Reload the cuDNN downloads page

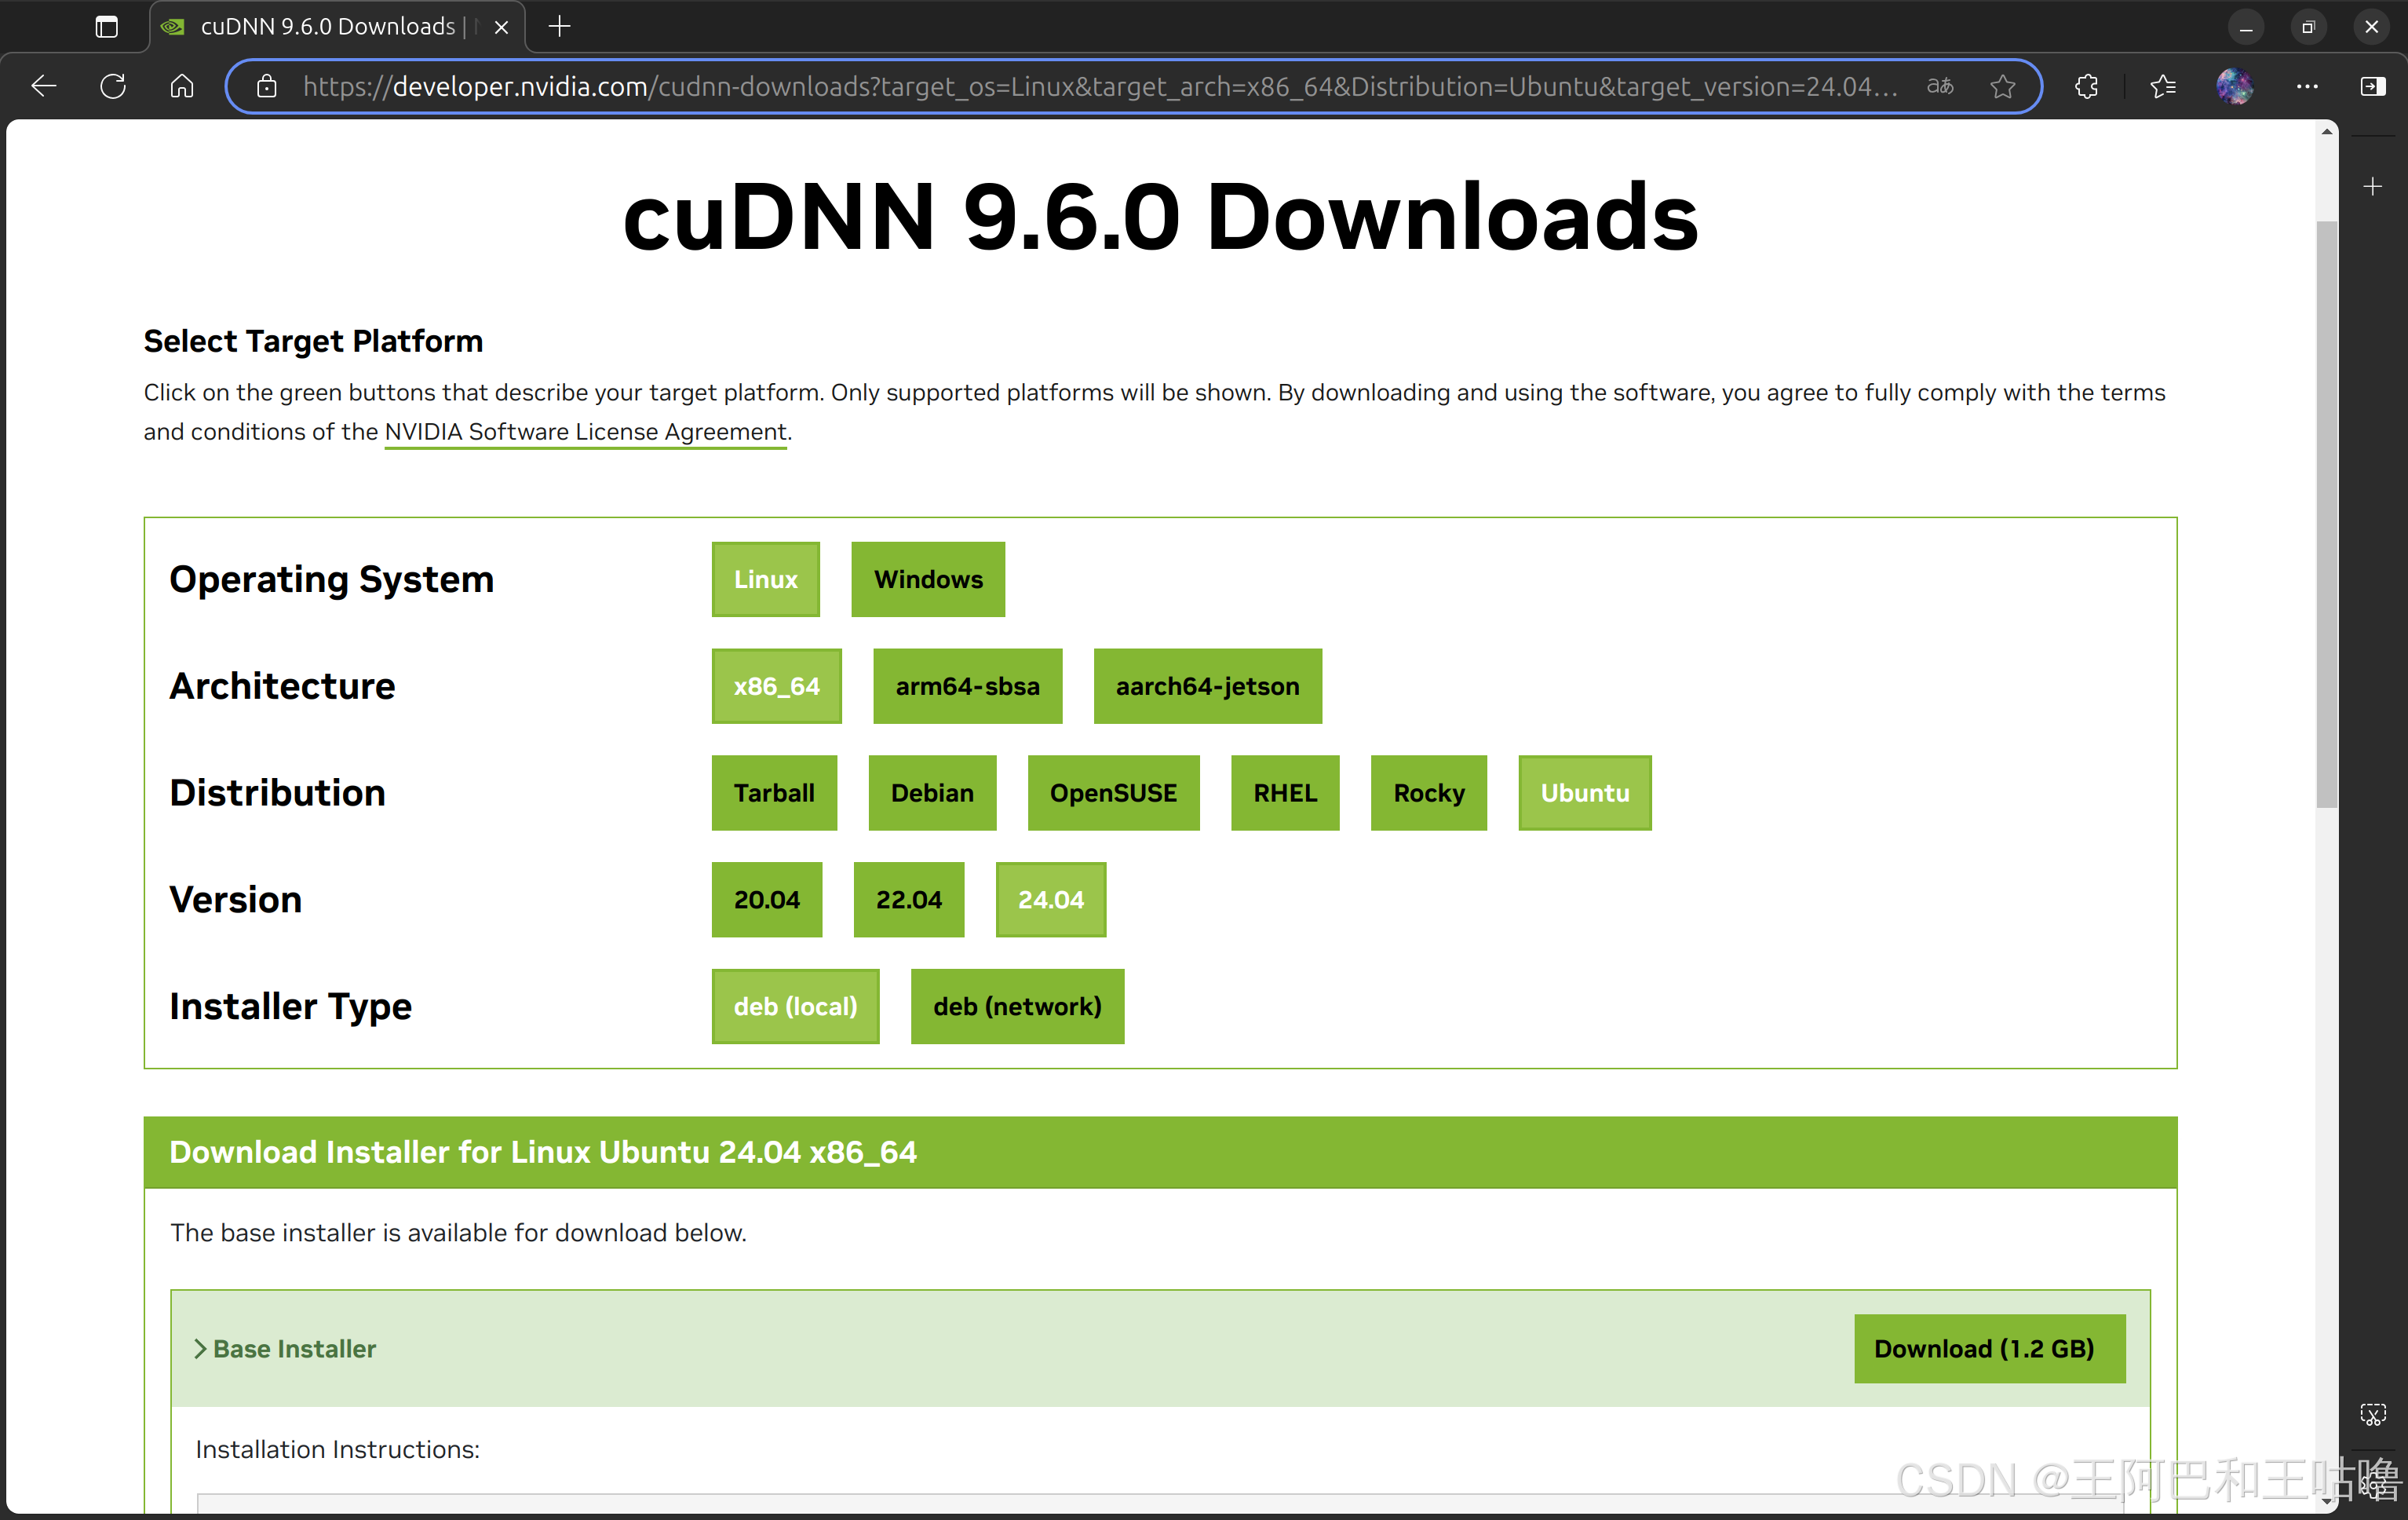point(113,87)
